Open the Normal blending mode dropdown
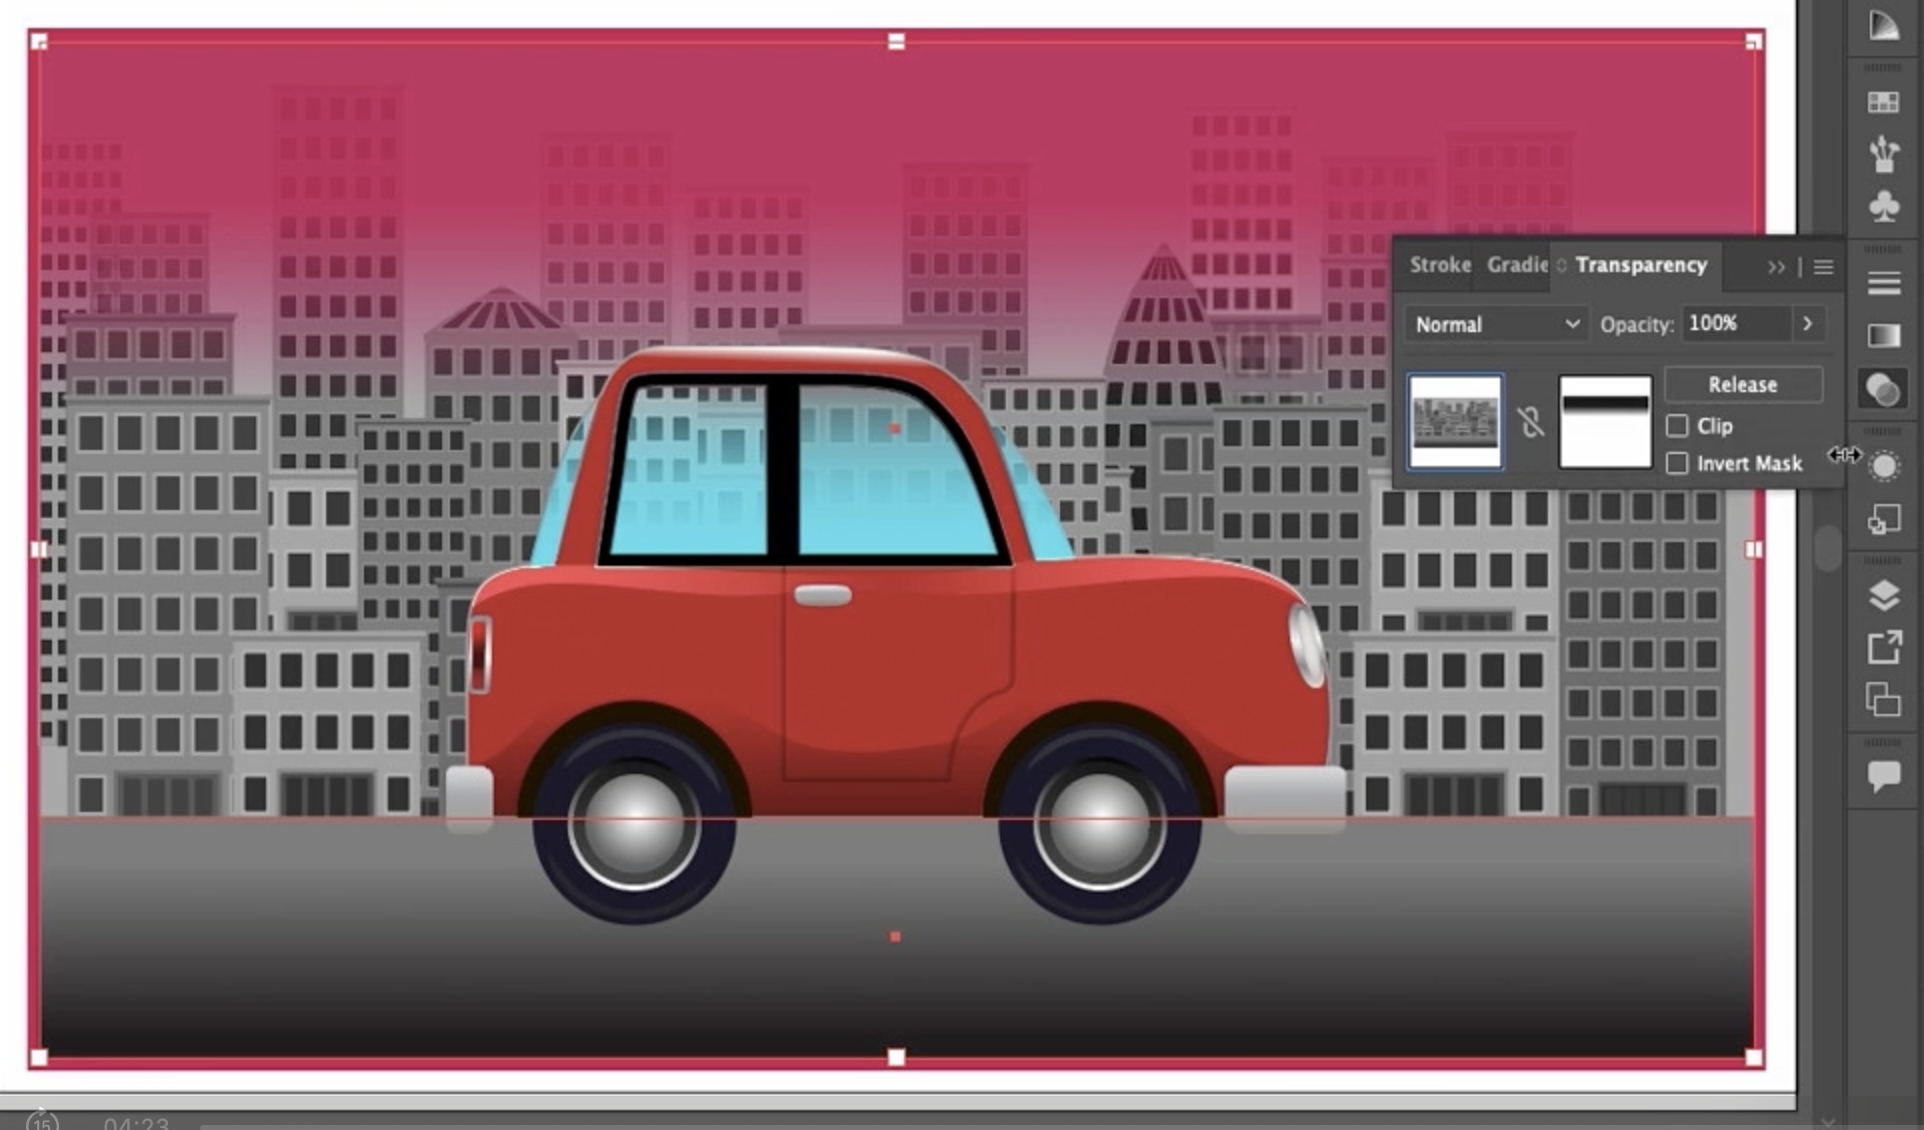This screenshot has width=1924, height=1130. click(1496, 324)
